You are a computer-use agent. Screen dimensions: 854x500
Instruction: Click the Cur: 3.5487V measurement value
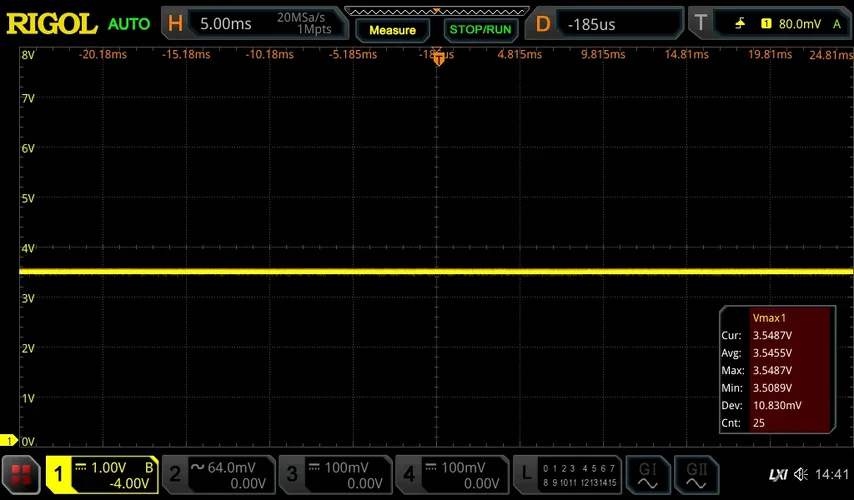point(772,336)
